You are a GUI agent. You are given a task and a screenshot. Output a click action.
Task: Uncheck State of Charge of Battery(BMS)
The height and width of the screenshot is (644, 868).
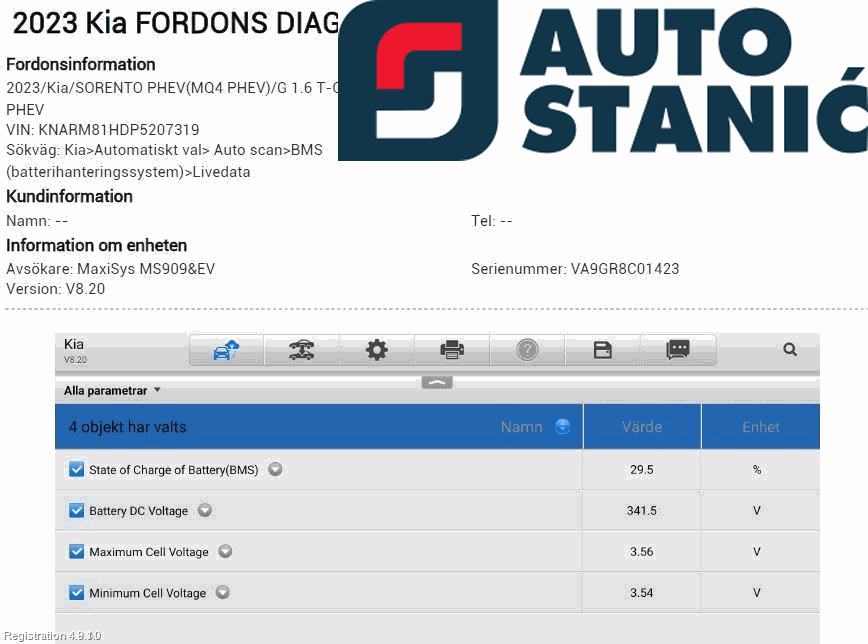click(76, 469)
